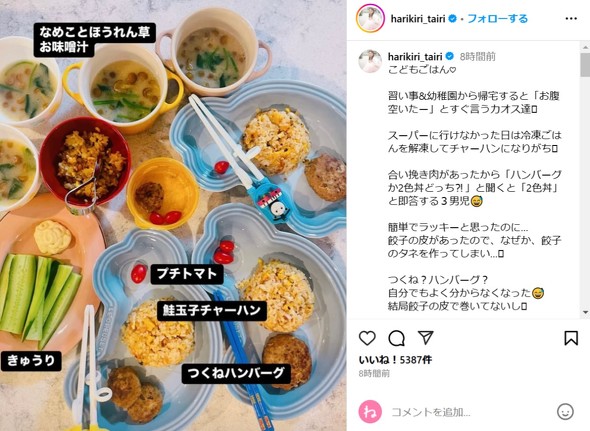View likes list いいね！5387件

[395, 360]
